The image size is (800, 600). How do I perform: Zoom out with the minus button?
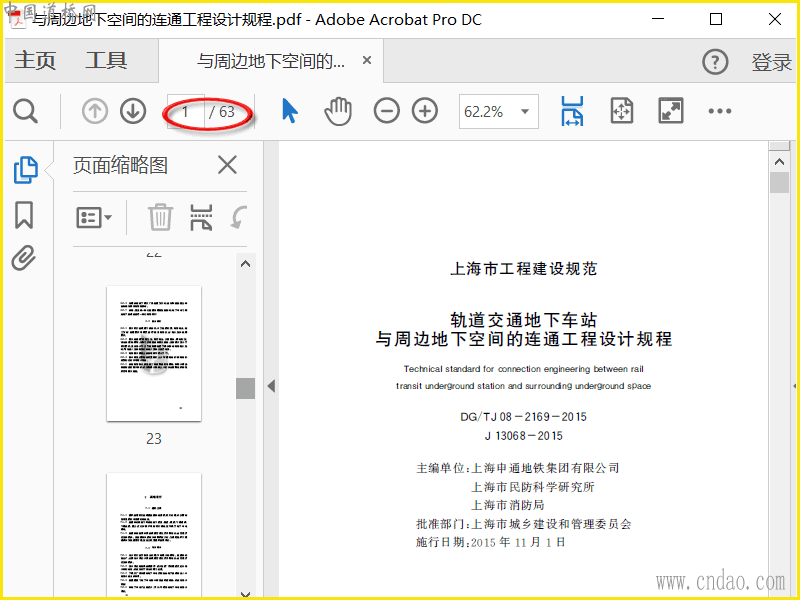point(386,111)
